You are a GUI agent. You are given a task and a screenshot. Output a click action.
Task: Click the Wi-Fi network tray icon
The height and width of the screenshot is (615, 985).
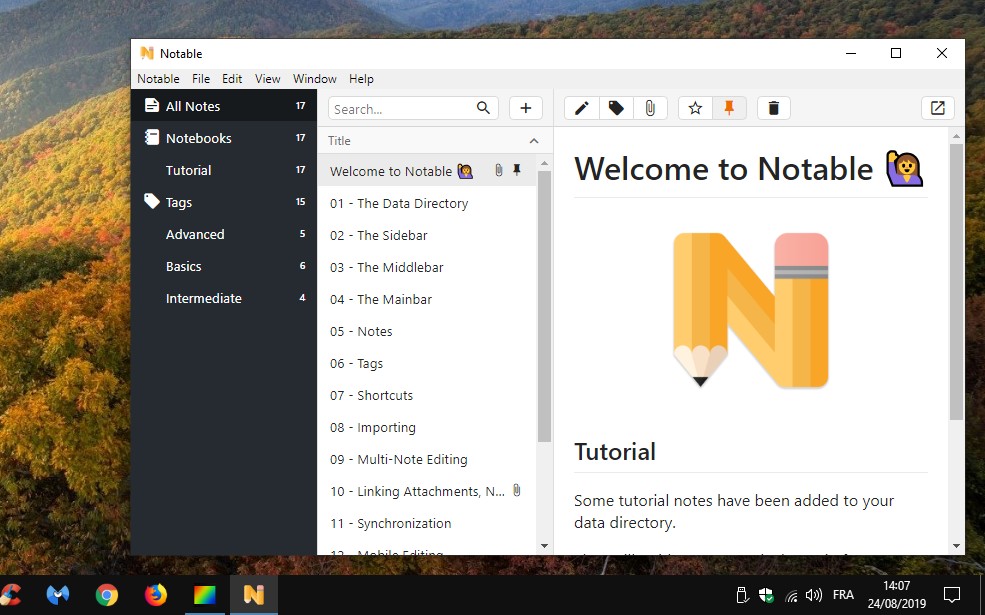click(x=792, y=596)
